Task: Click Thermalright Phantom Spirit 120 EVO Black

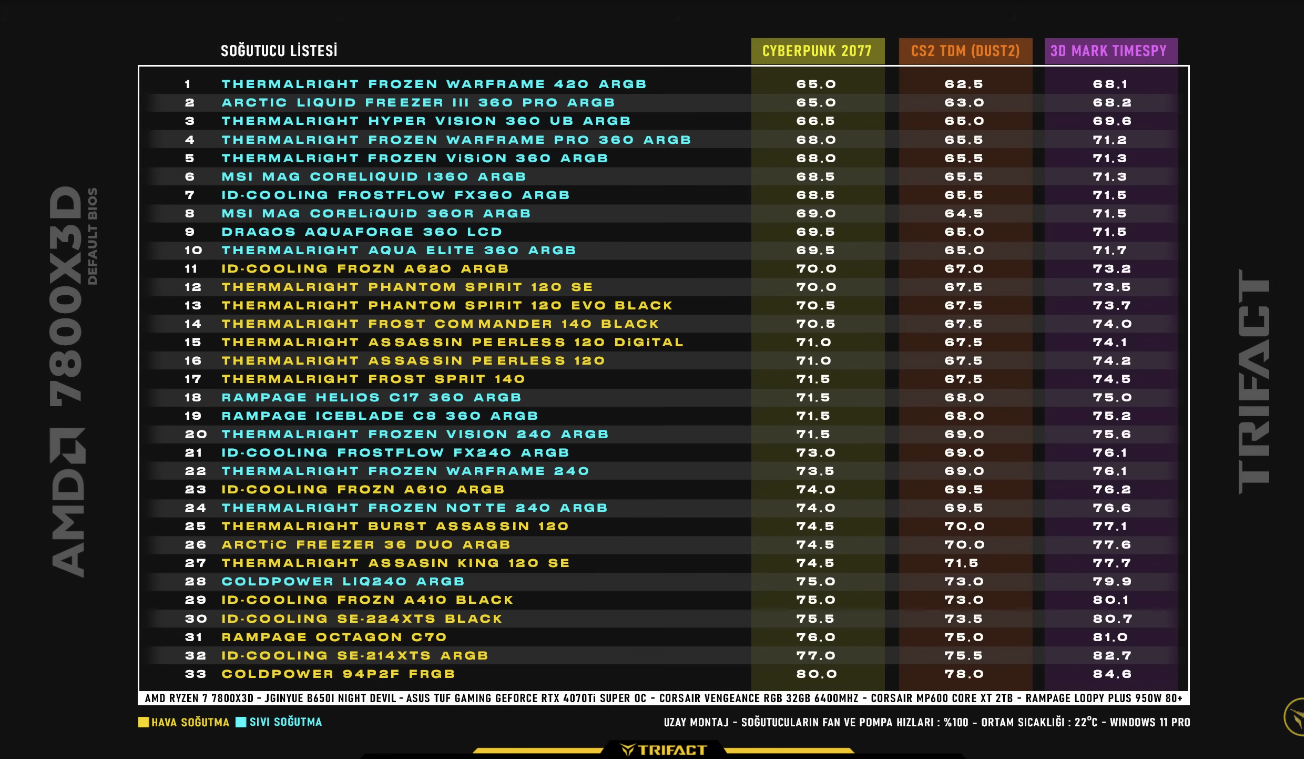Action: [x=447, y=306]
